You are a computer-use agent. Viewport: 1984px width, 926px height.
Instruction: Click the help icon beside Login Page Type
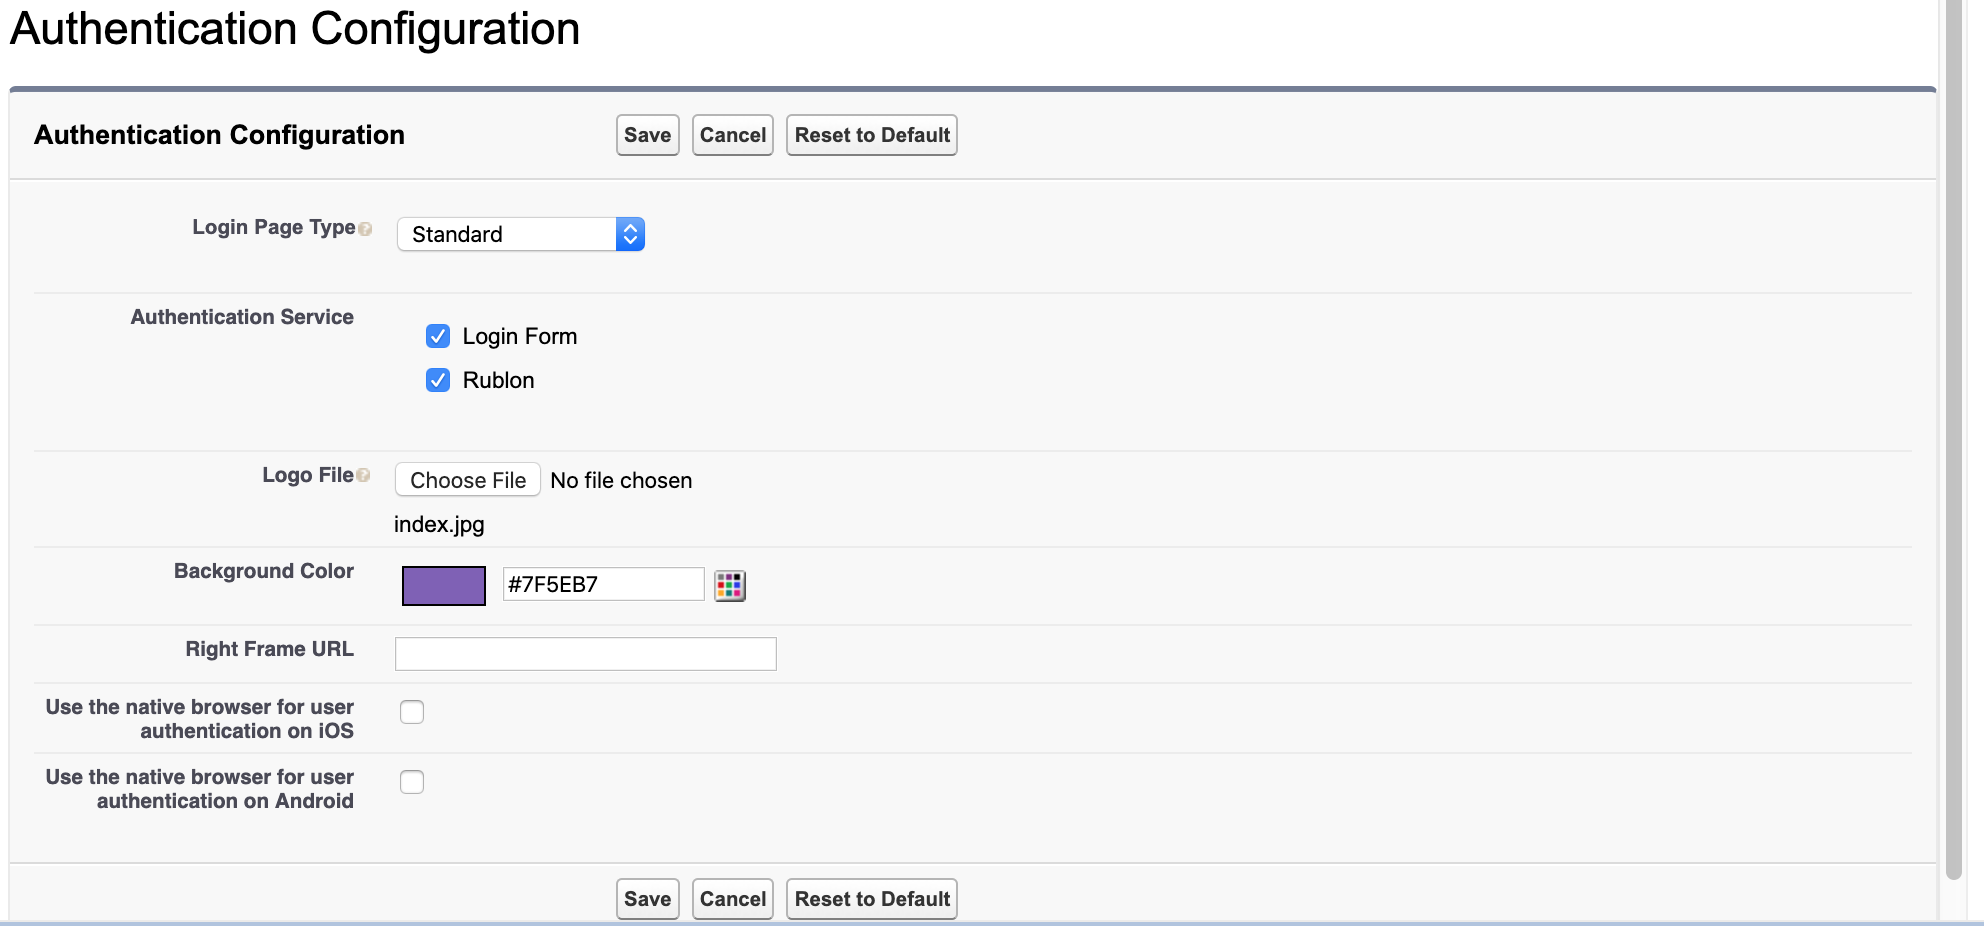click(x=365, y=229)
